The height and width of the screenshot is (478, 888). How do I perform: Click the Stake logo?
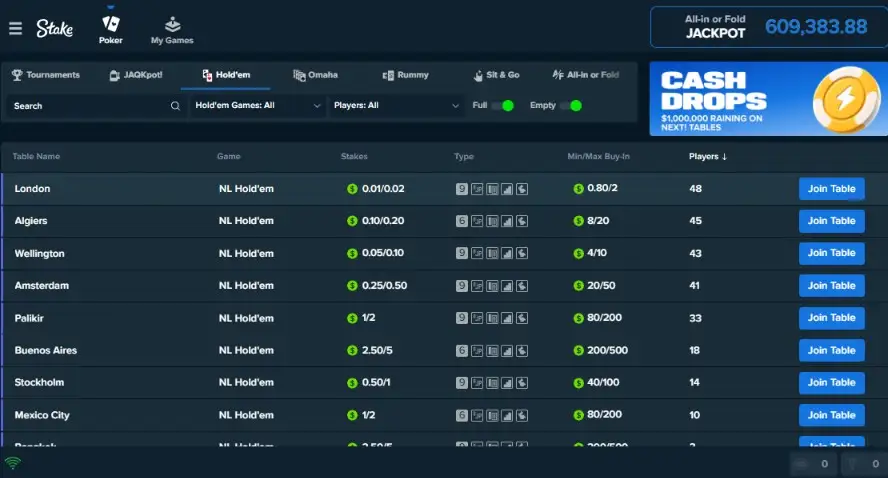coord(54,28)
